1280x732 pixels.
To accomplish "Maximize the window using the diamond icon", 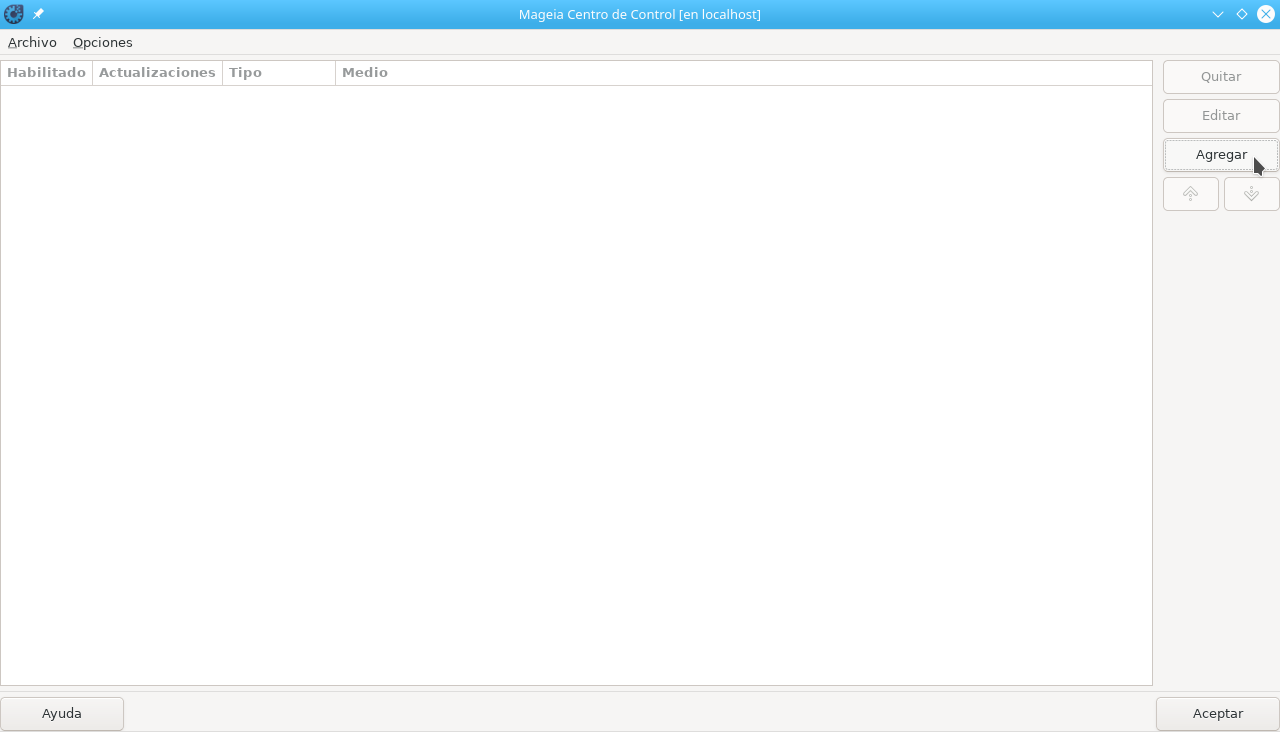I will click(1242, 14).
